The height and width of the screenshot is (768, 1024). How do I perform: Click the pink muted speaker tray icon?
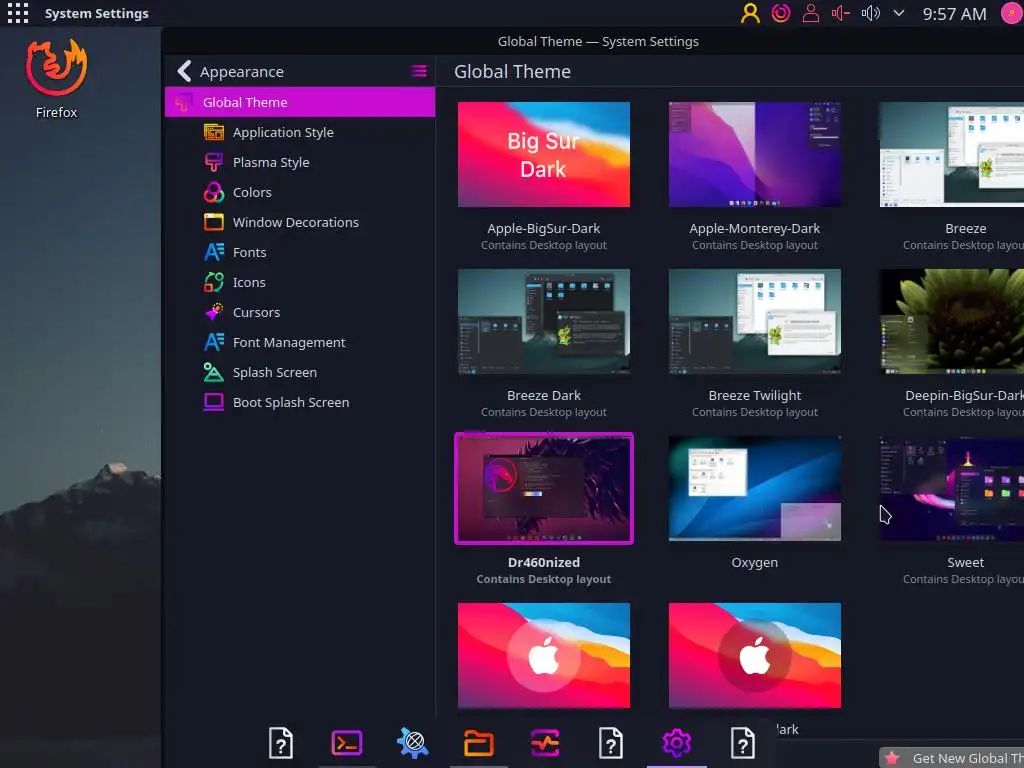840,13
